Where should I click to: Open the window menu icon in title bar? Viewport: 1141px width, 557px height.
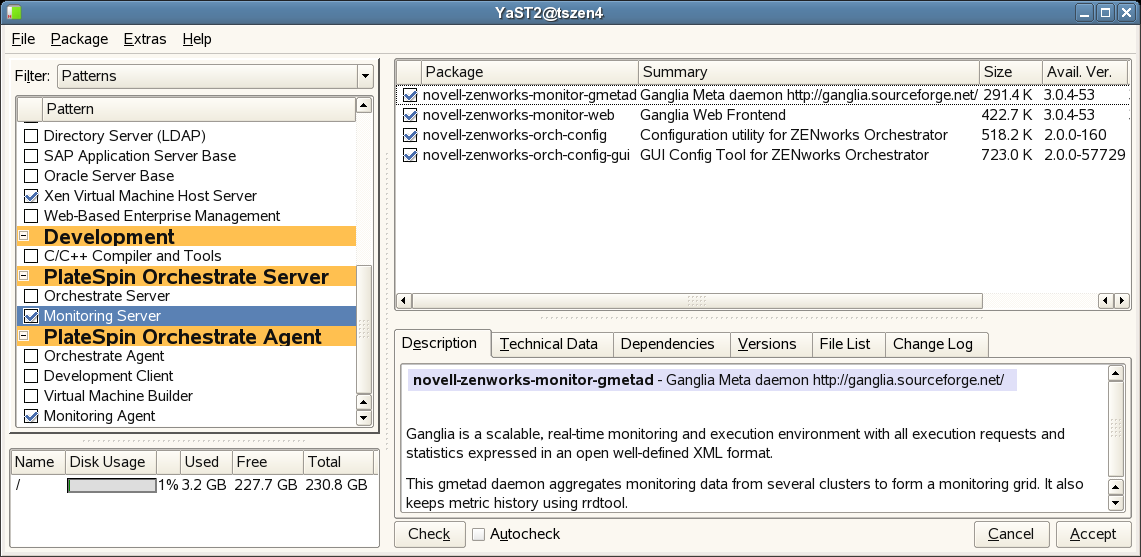click(12, 12)
